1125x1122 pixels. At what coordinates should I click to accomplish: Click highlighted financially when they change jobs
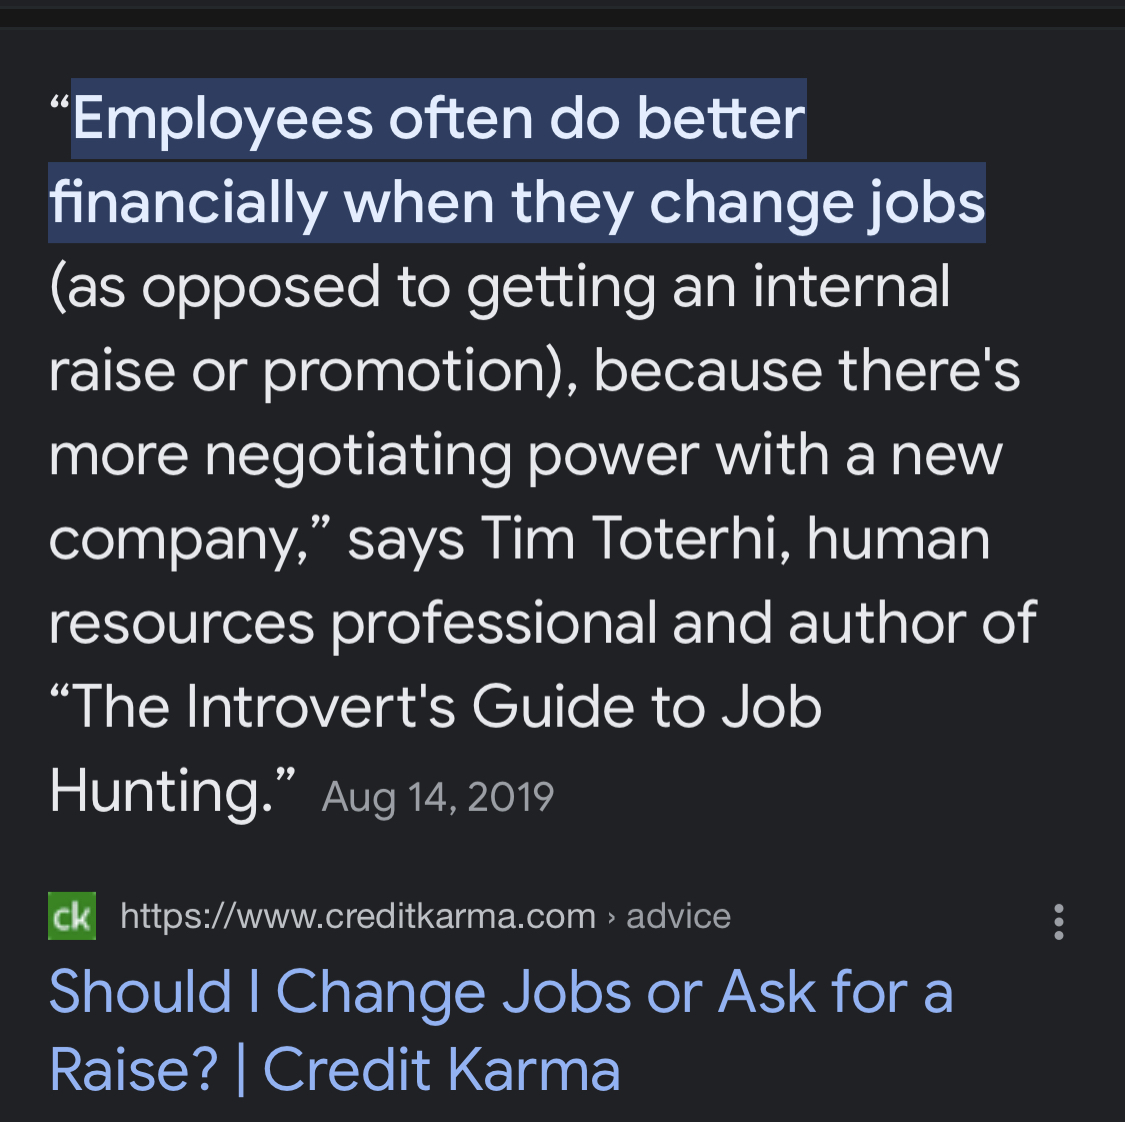[517, 204]
